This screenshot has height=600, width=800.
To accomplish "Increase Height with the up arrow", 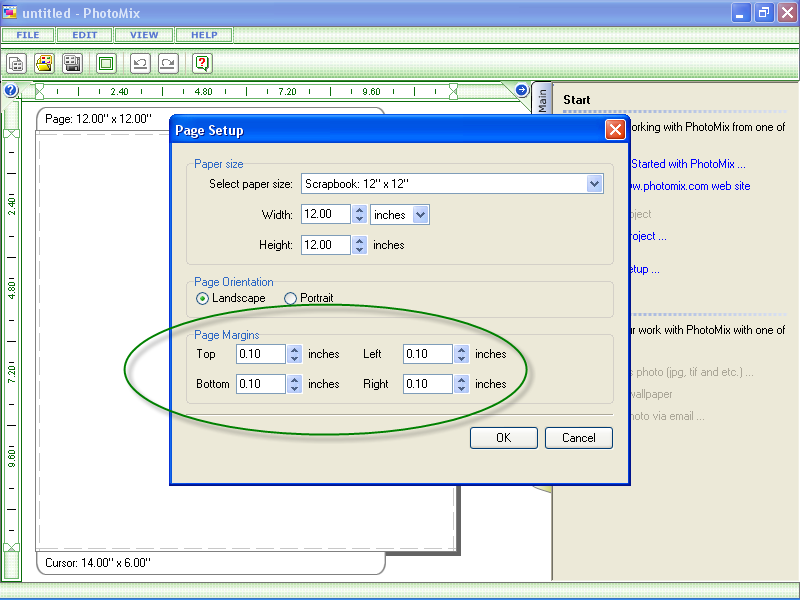I will tap(360, 240).
